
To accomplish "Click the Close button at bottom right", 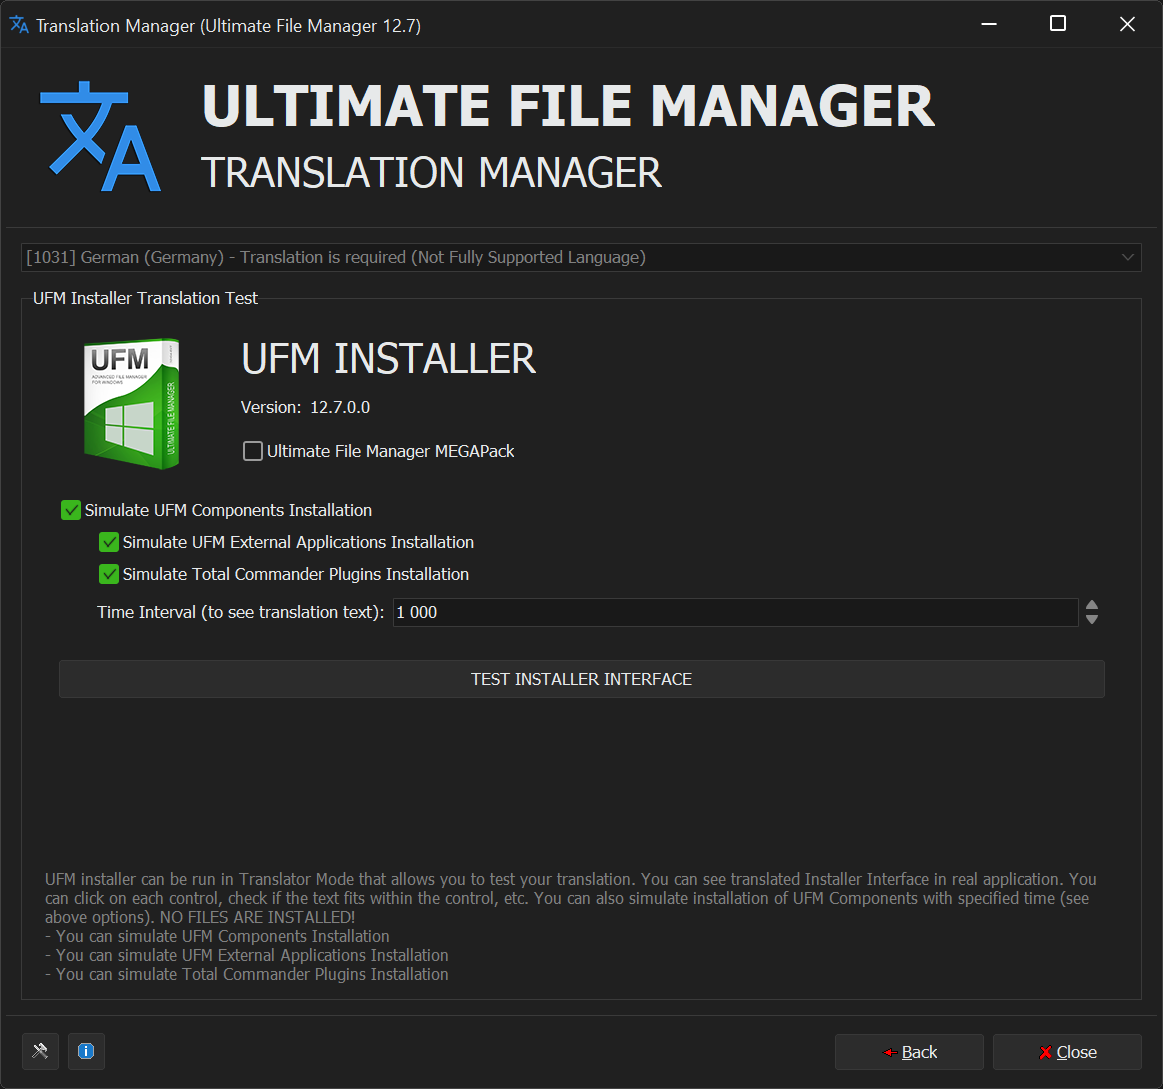I will (1067, 1052).
